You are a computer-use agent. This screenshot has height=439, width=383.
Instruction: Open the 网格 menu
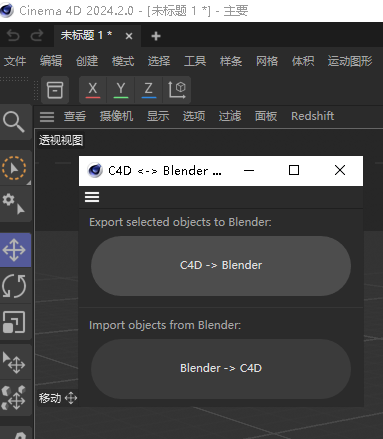(267, 61)
